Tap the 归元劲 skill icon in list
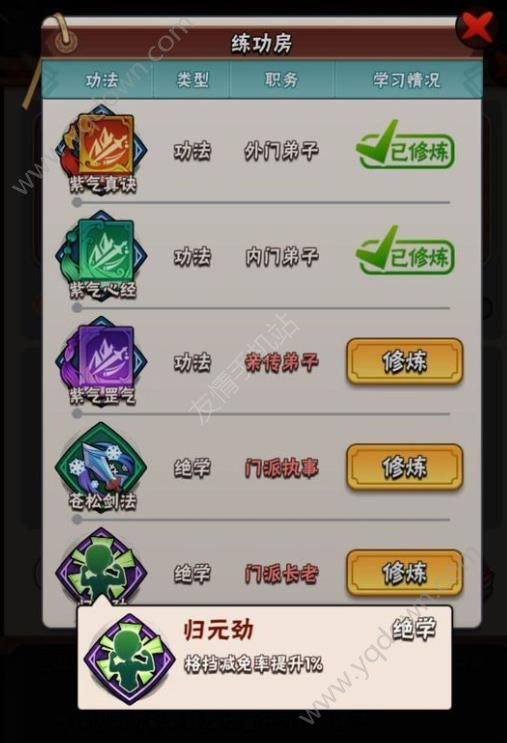 click(x=100, y=568)
